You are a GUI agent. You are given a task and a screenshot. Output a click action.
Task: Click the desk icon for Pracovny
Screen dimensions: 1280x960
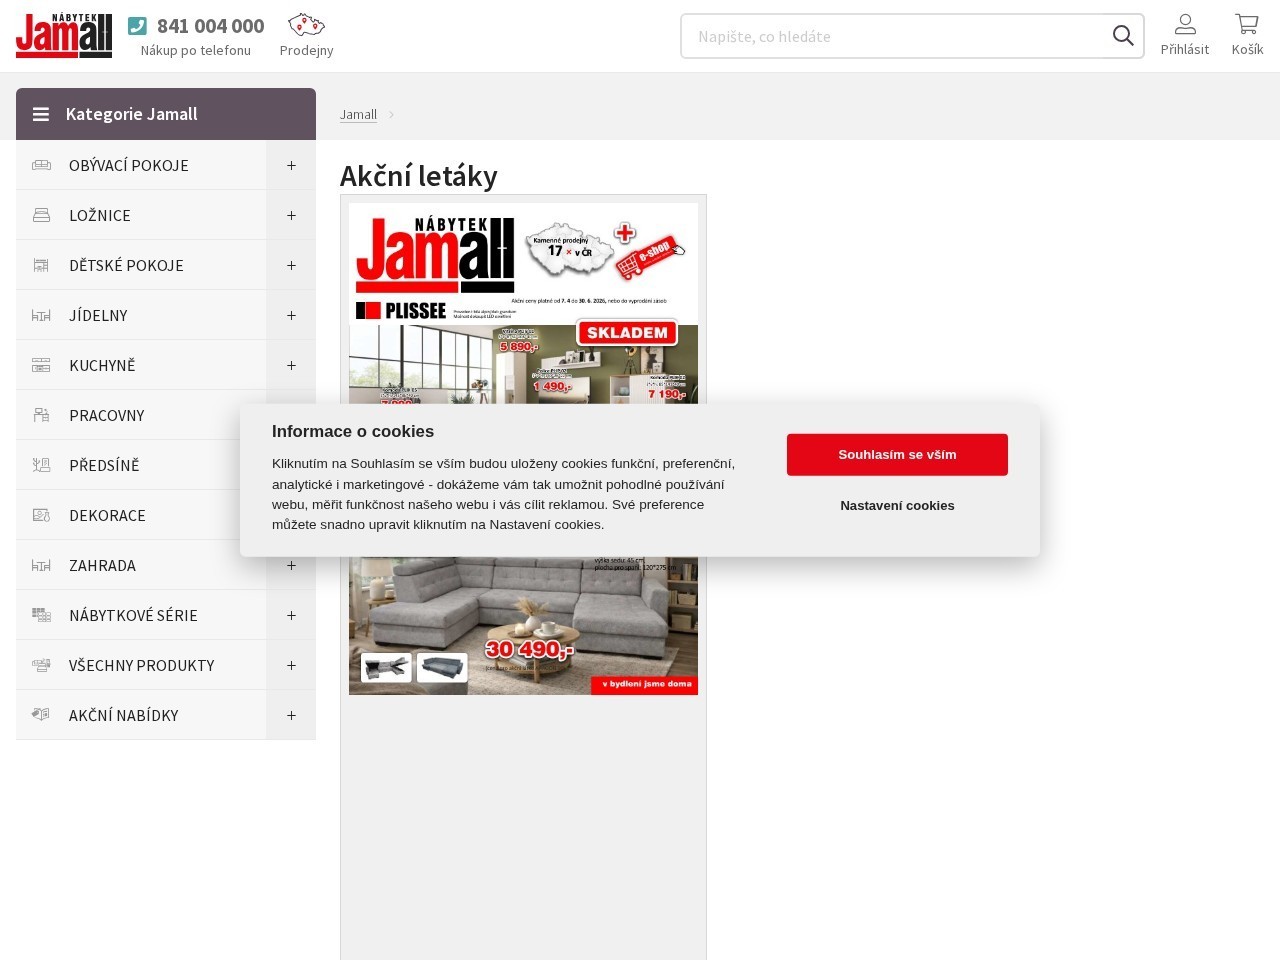point(41,415)
